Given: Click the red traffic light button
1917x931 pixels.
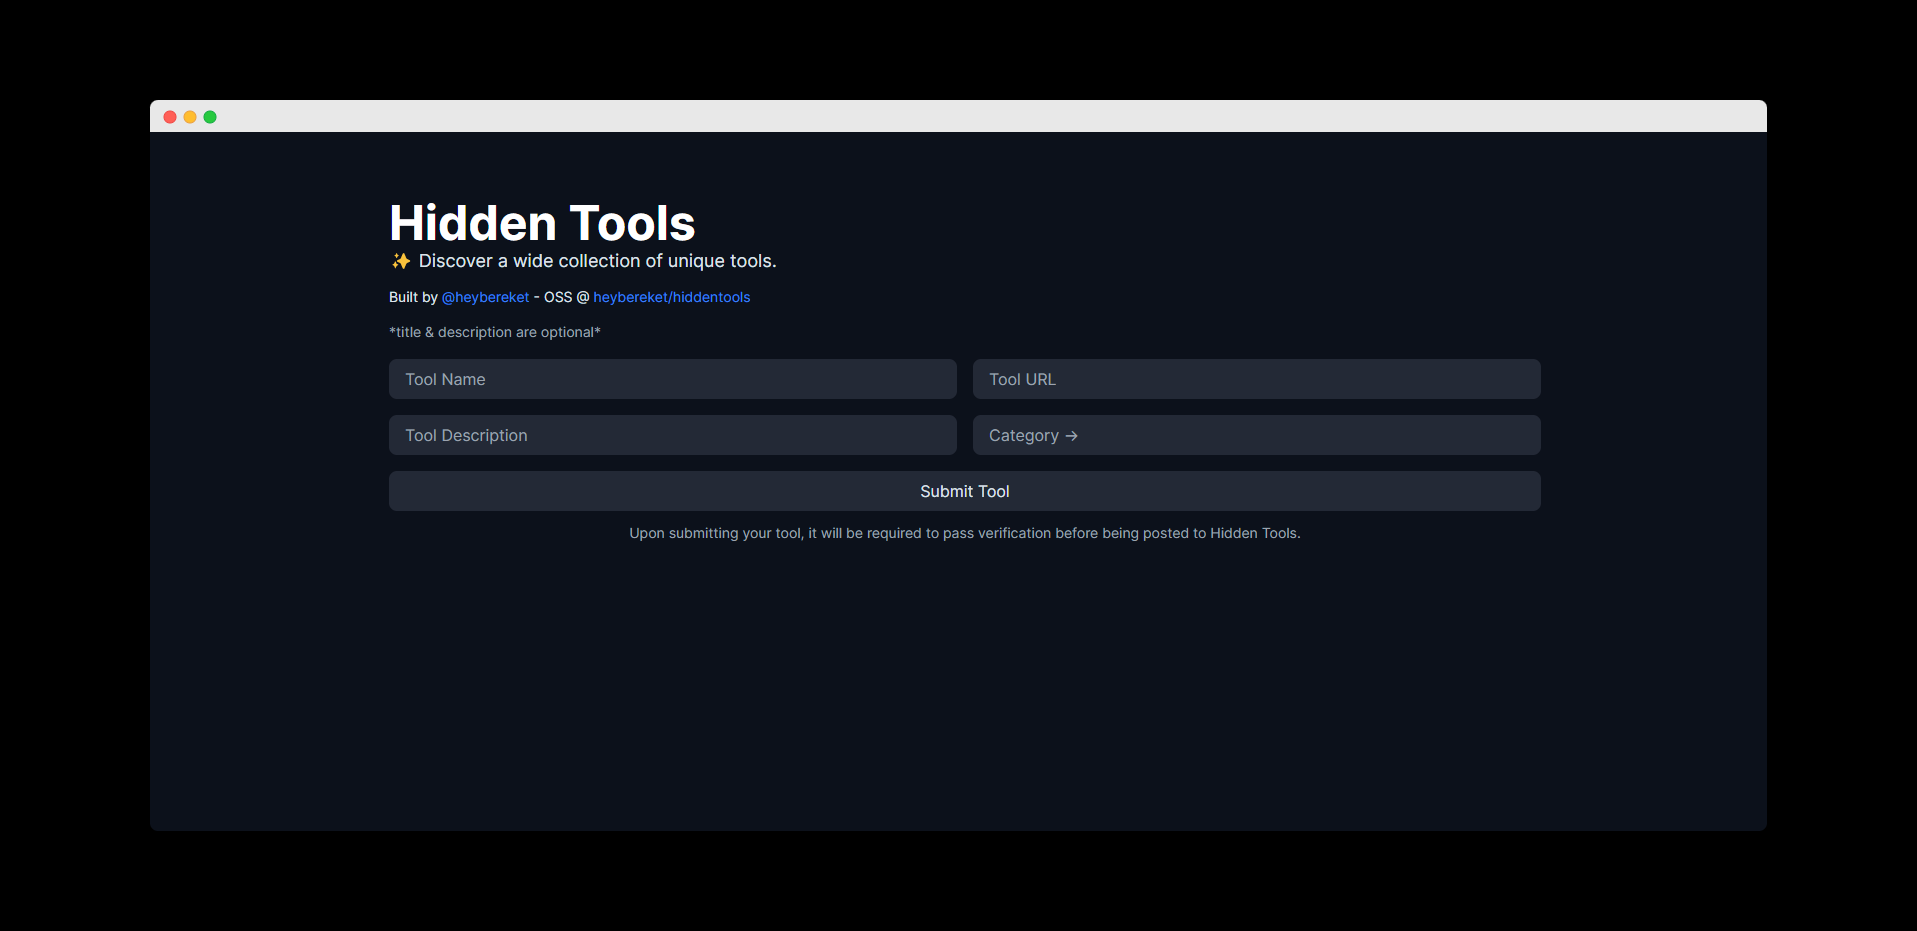Looking at the screenshot, I should click(170, 116).
